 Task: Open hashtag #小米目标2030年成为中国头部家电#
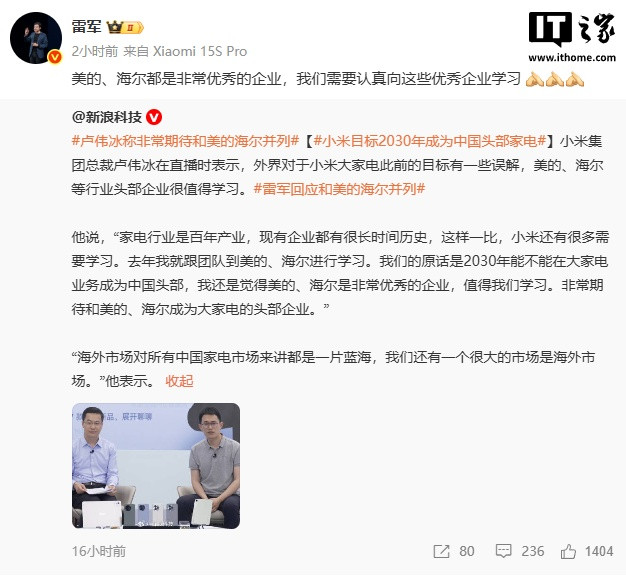pos(430,141)
